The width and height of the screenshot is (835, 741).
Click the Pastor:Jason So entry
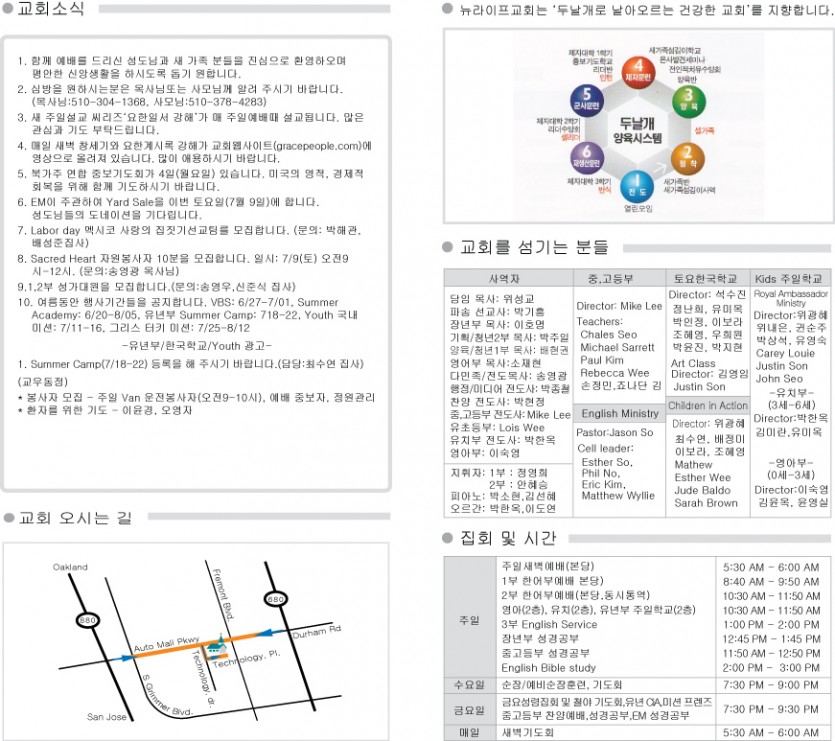(x=615, y=433)
